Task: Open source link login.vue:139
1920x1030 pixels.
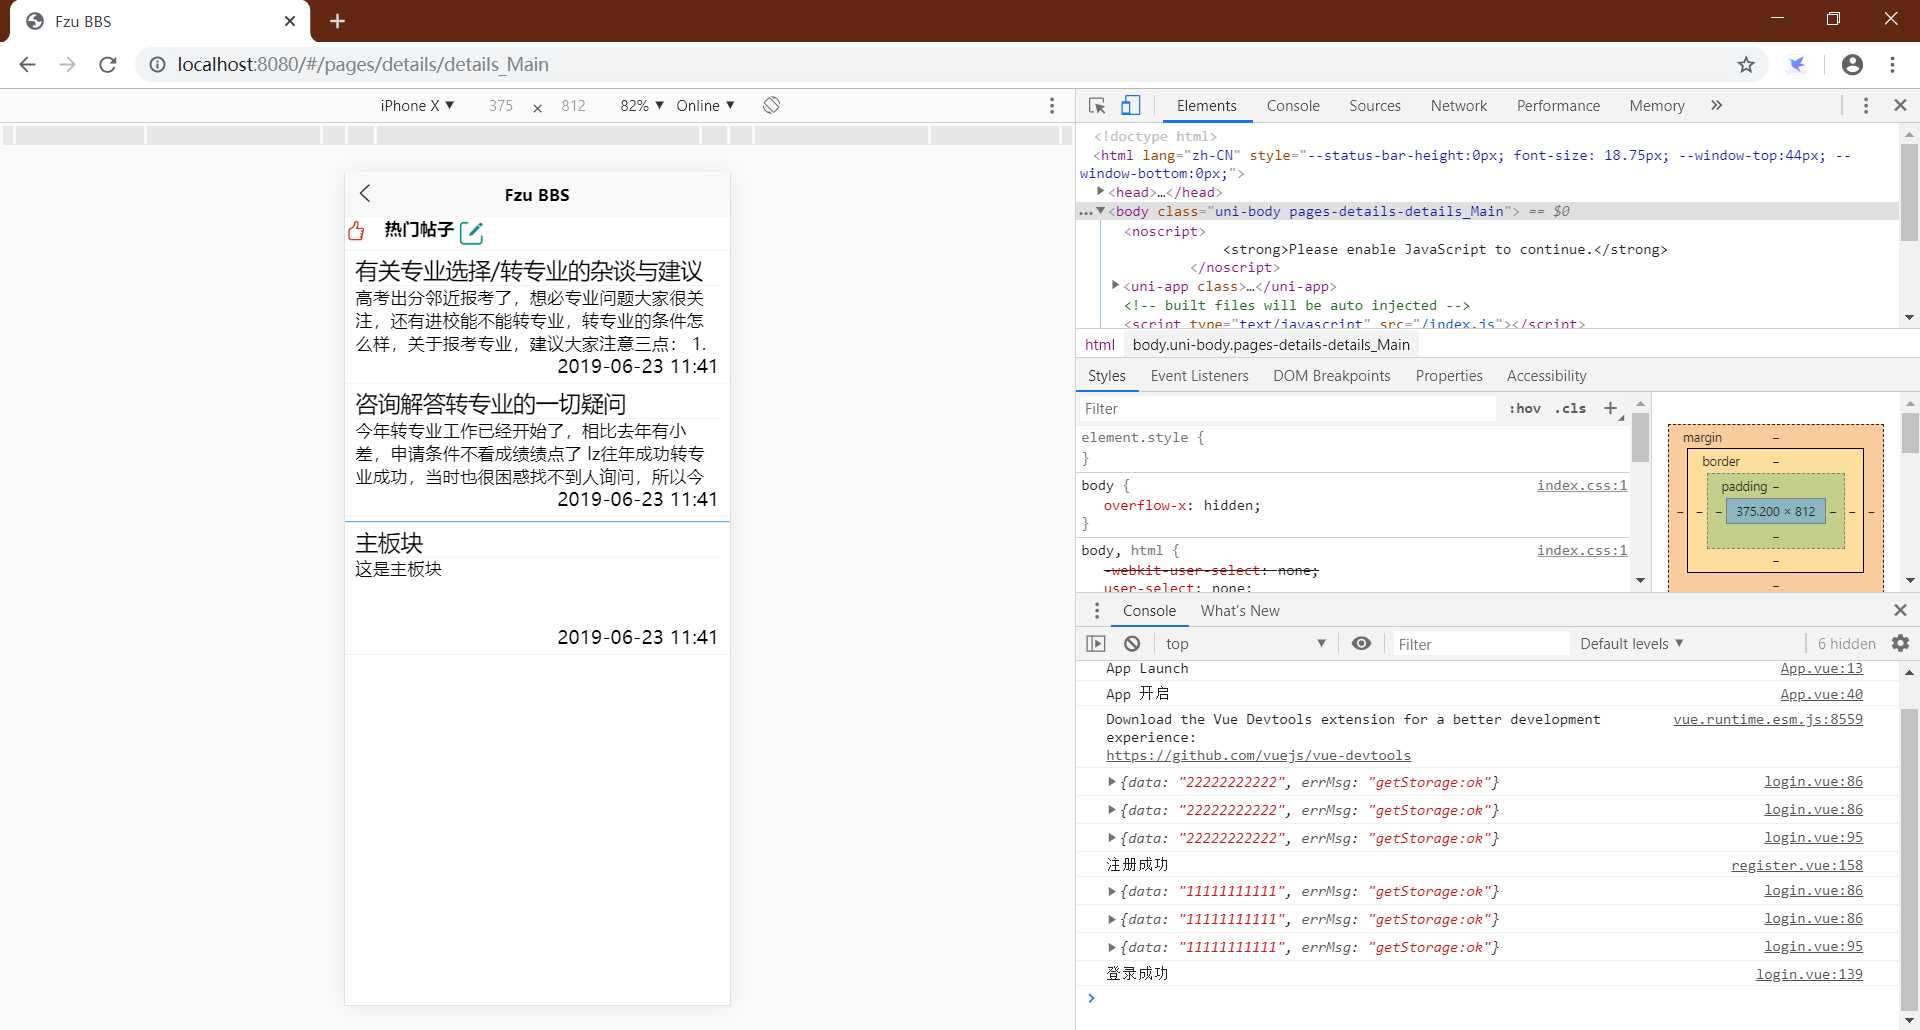Action: [x=1809, y=974]
